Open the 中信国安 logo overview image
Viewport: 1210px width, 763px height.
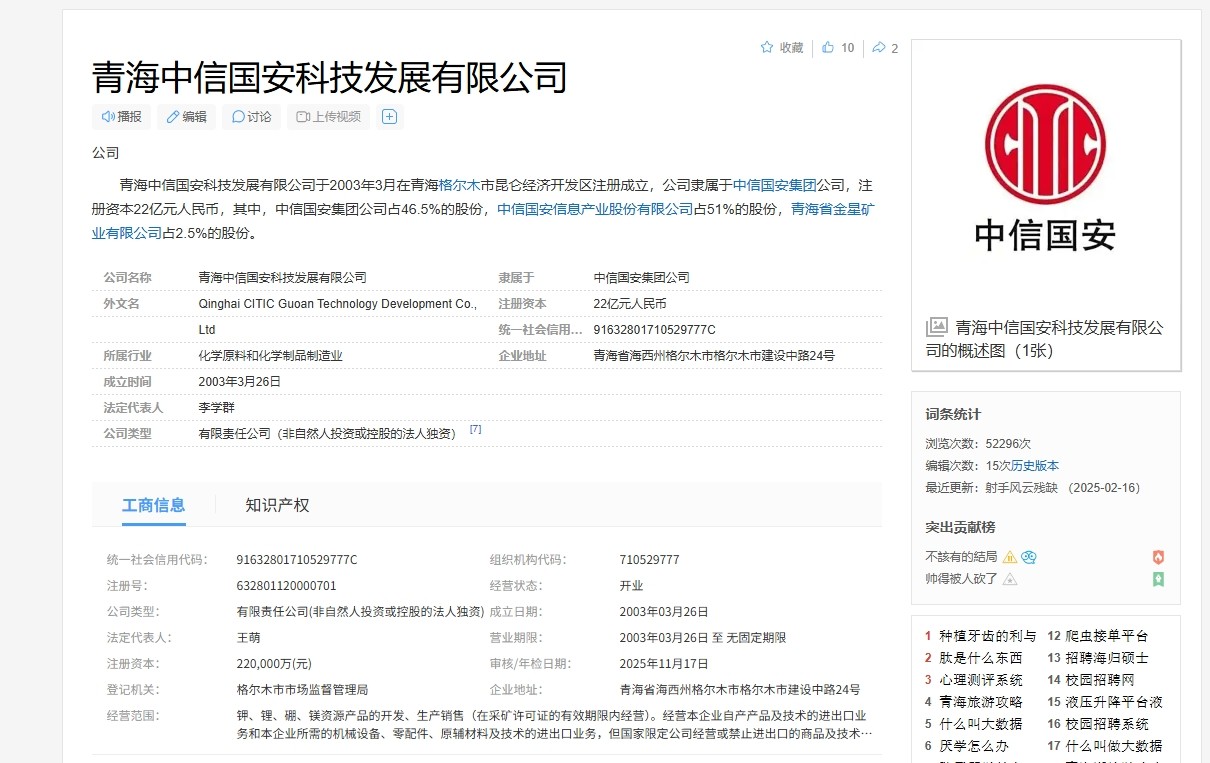pos(1045,170)
